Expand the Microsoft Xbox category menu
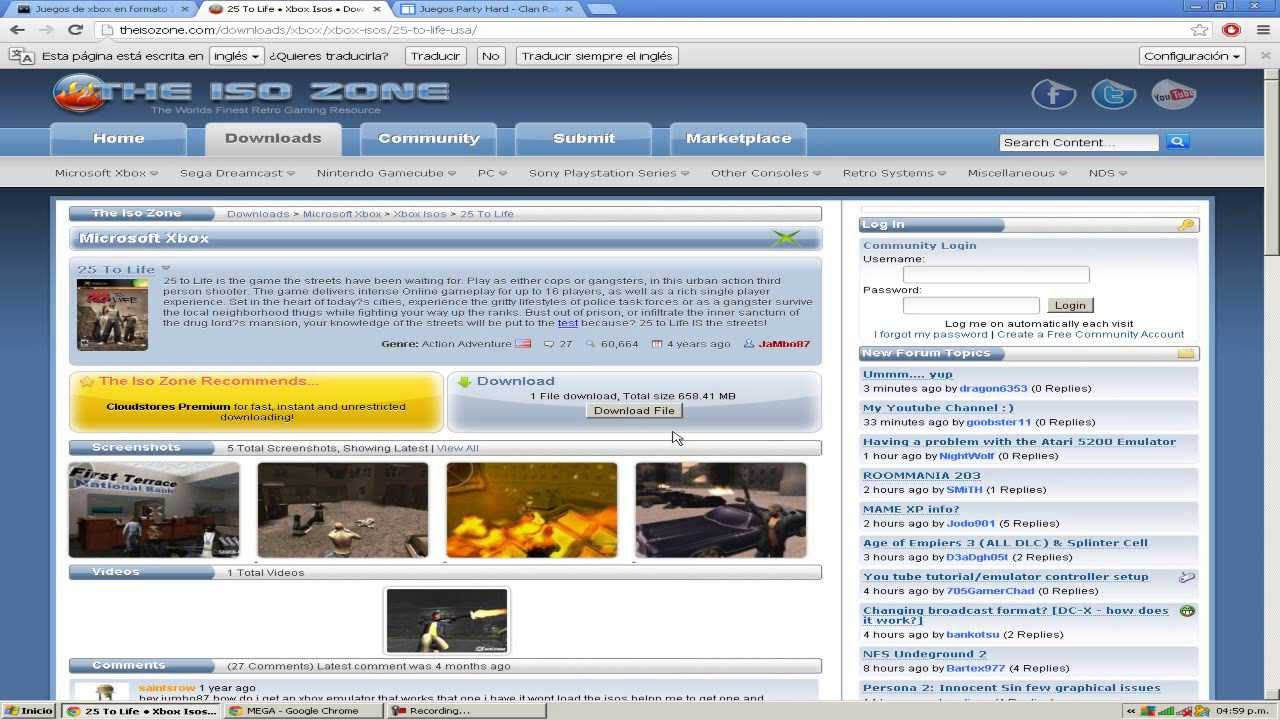 click(106, 173)
